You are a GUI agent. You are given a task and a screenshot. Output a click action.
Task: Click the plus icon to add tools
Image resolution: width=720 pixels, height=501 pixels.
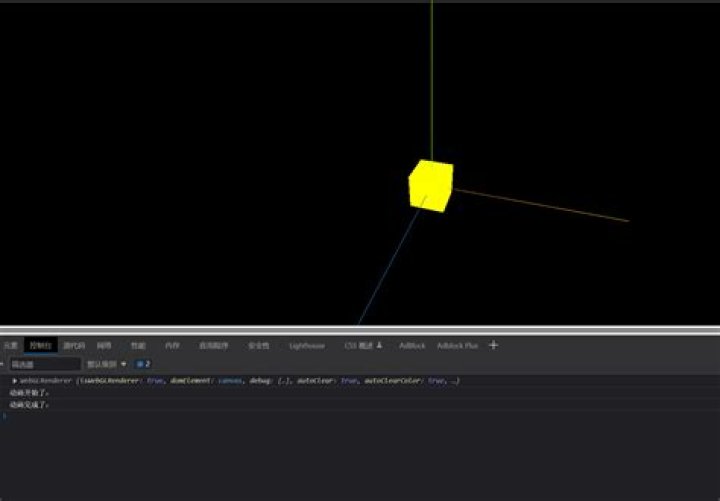point(494,345)
